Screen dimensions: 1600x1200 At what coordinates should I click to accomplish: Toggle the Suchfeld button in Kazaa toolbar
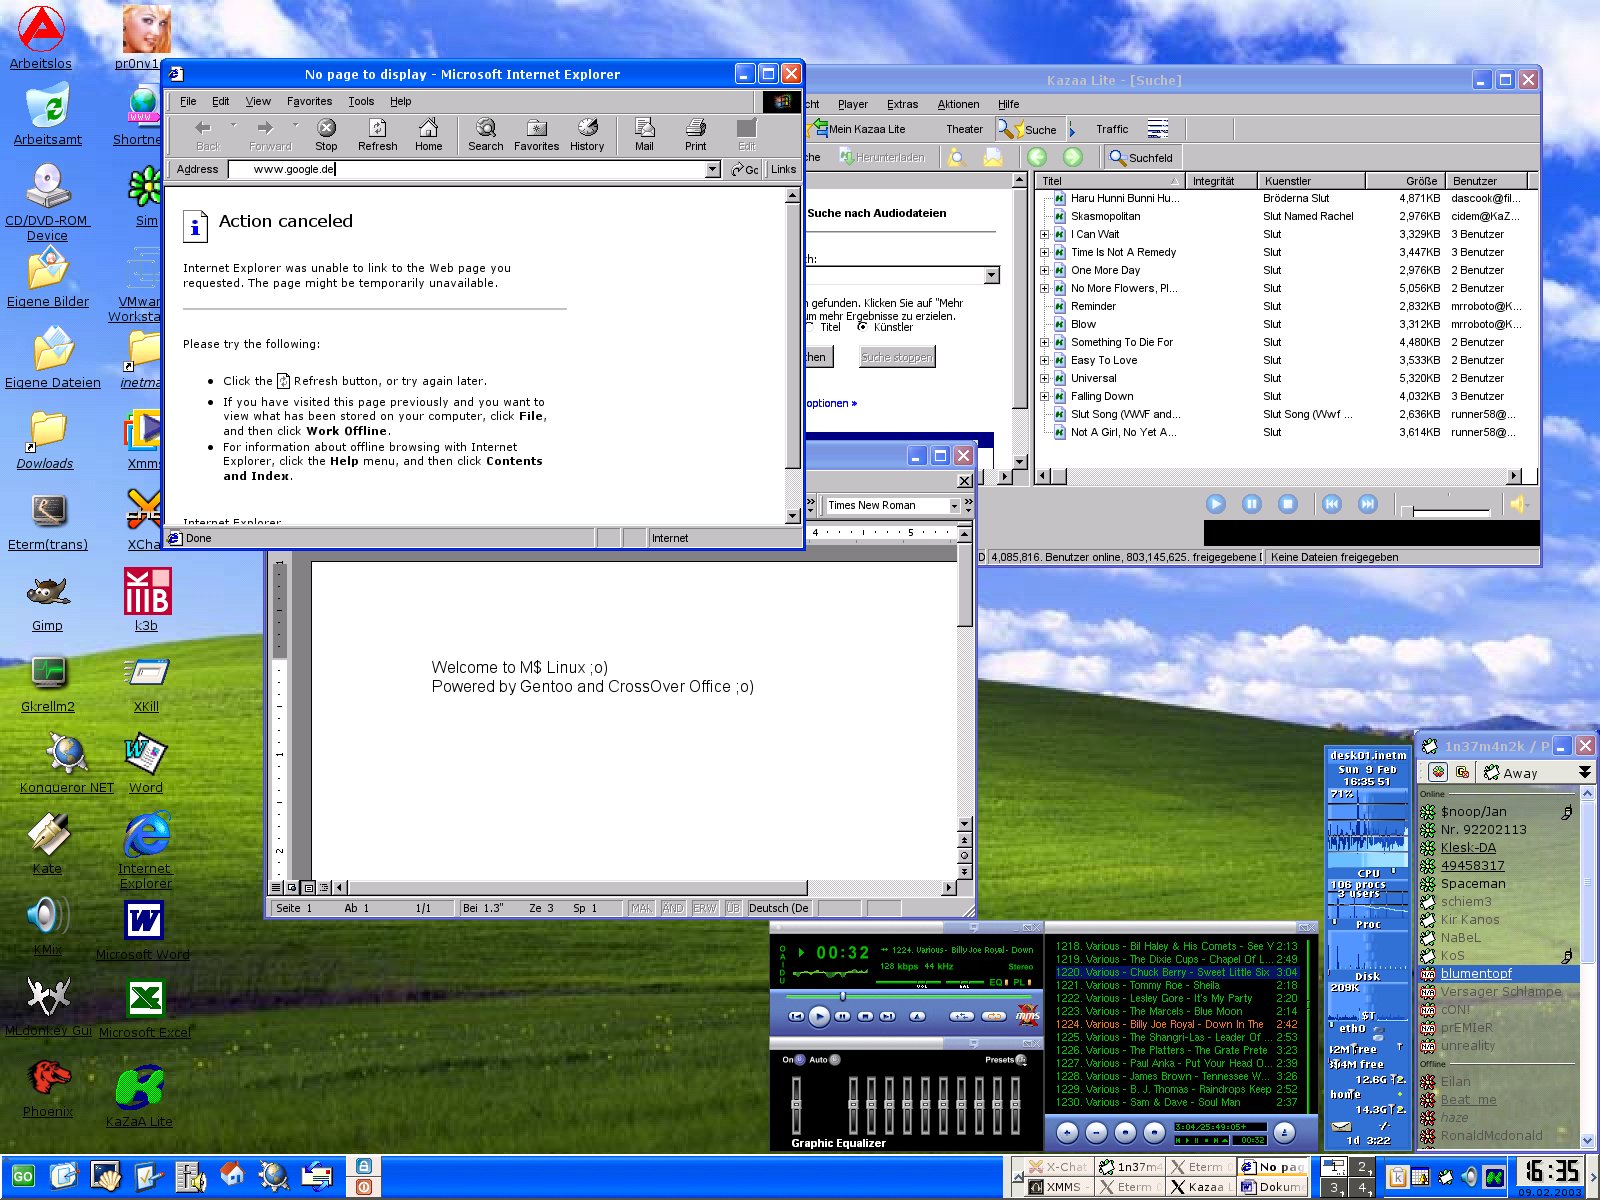tap(1141, 158)
